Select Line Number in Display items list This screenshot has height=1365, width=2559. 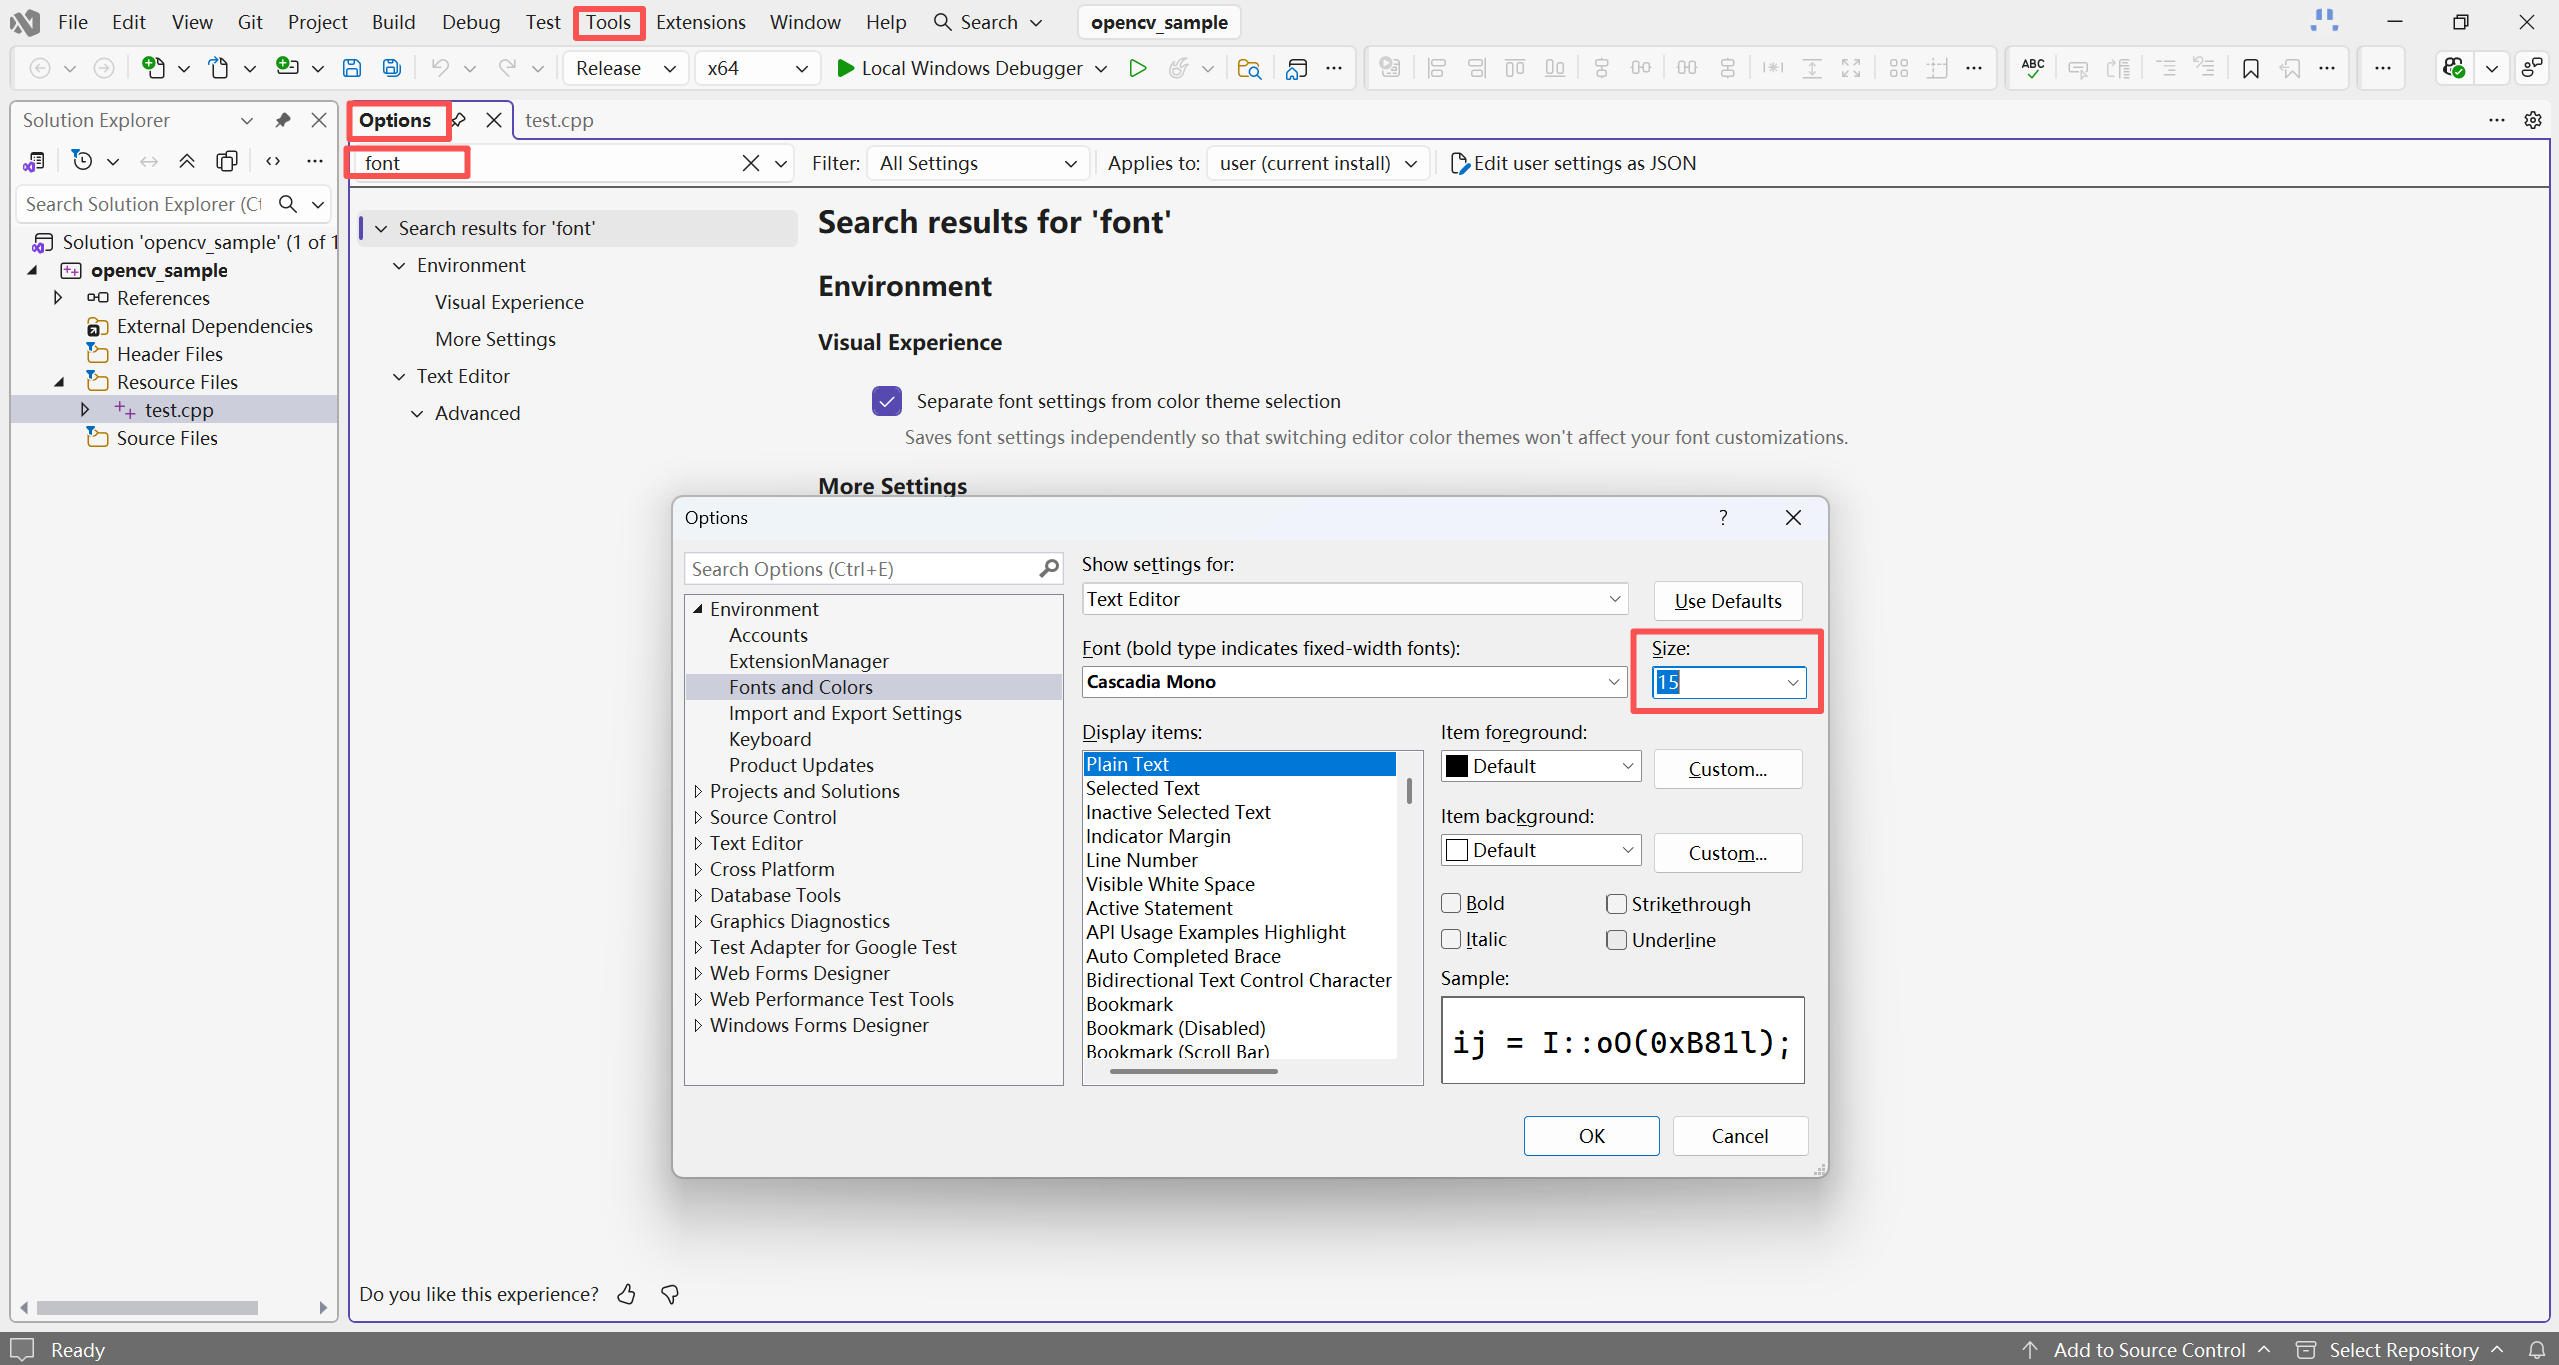(x=1141, y=860)
